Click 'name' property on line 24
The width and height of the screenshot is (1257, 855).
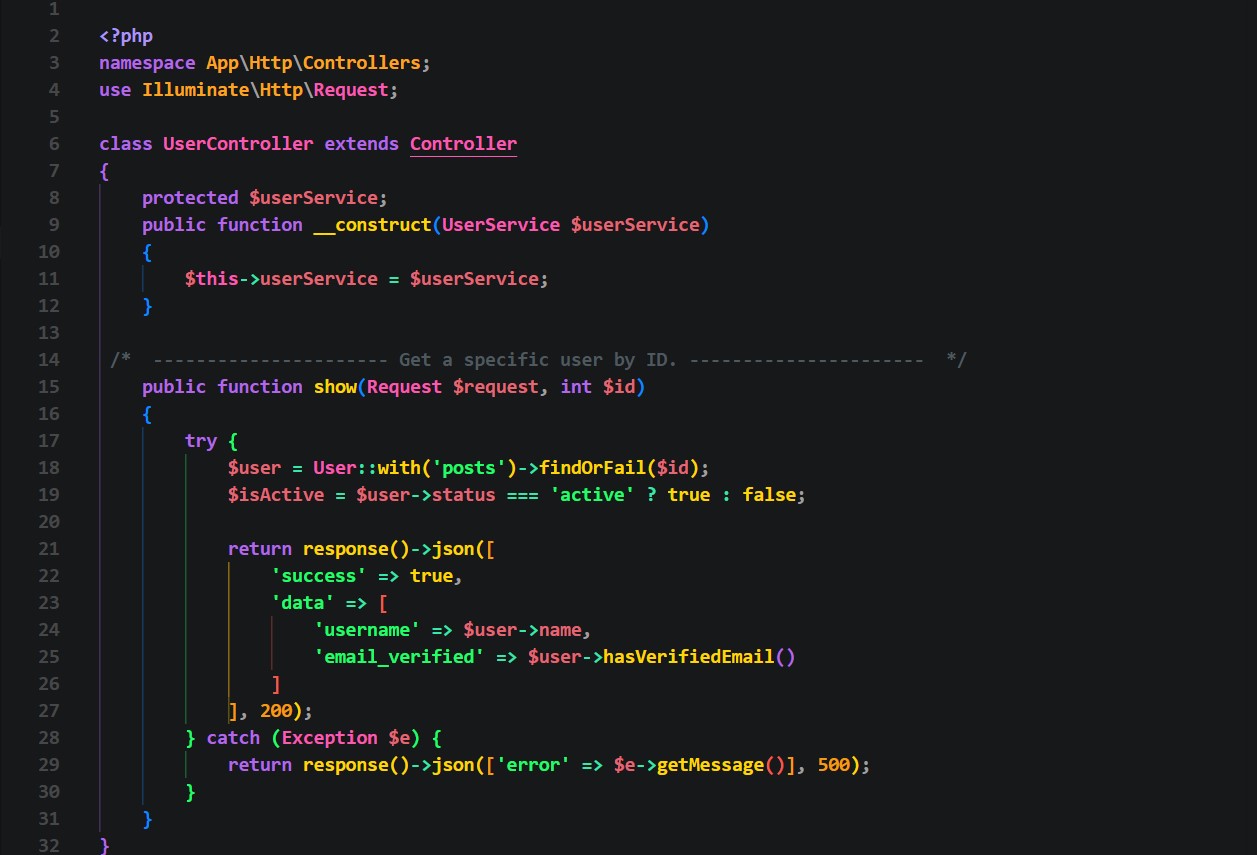click(x=560, y=629)
